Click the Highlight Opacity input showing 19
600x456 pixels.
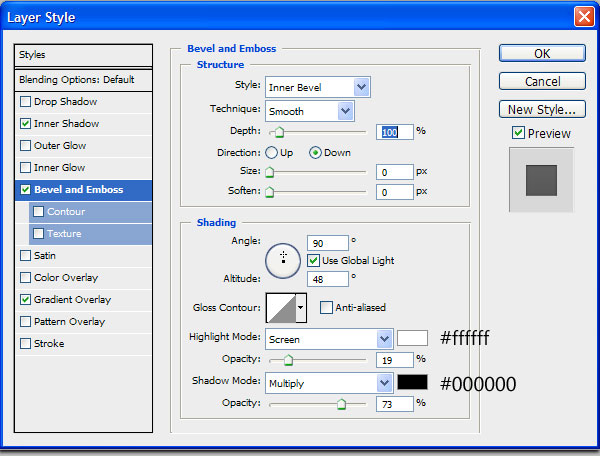pyautogui.click(x=395, y=360)
